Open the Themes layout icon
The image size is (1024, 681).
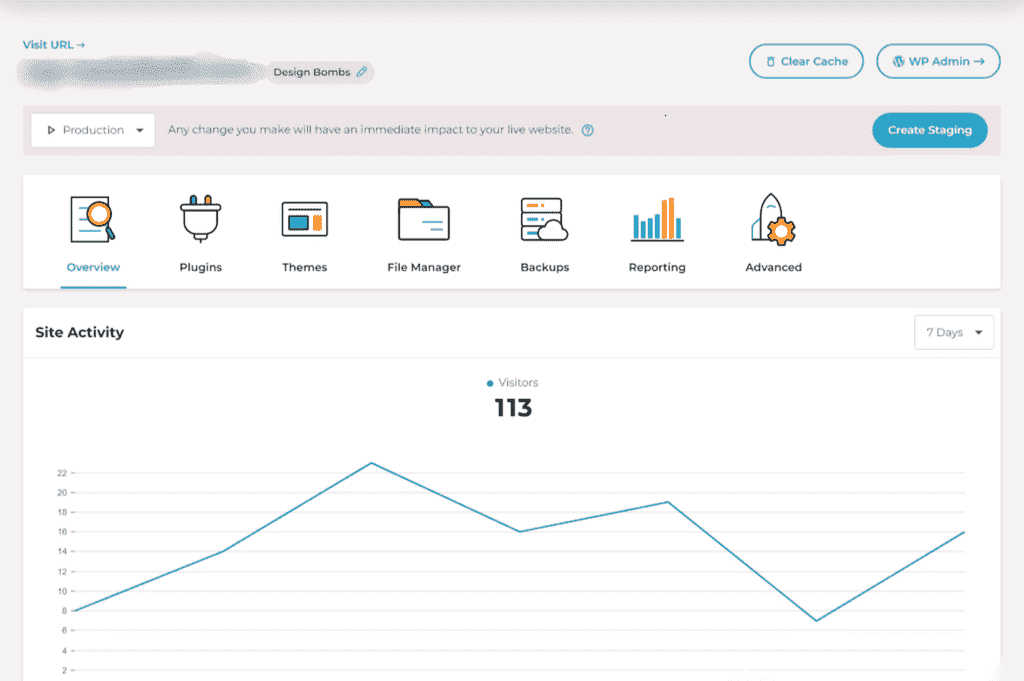(x=304, y=219)
